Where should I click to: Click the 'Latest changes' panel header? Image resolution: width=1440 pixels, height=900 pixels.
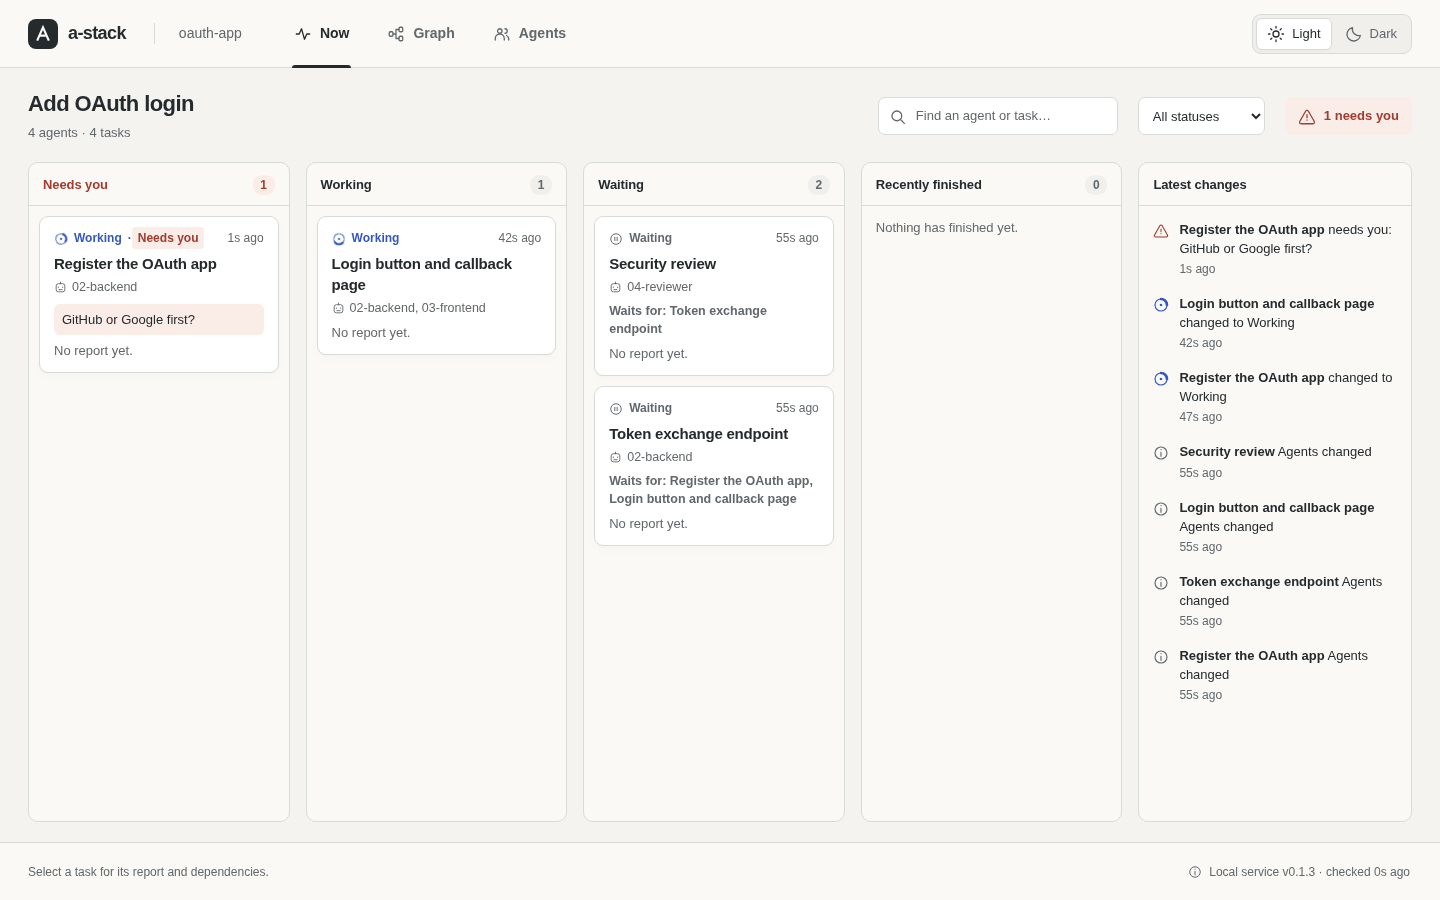1275,185
